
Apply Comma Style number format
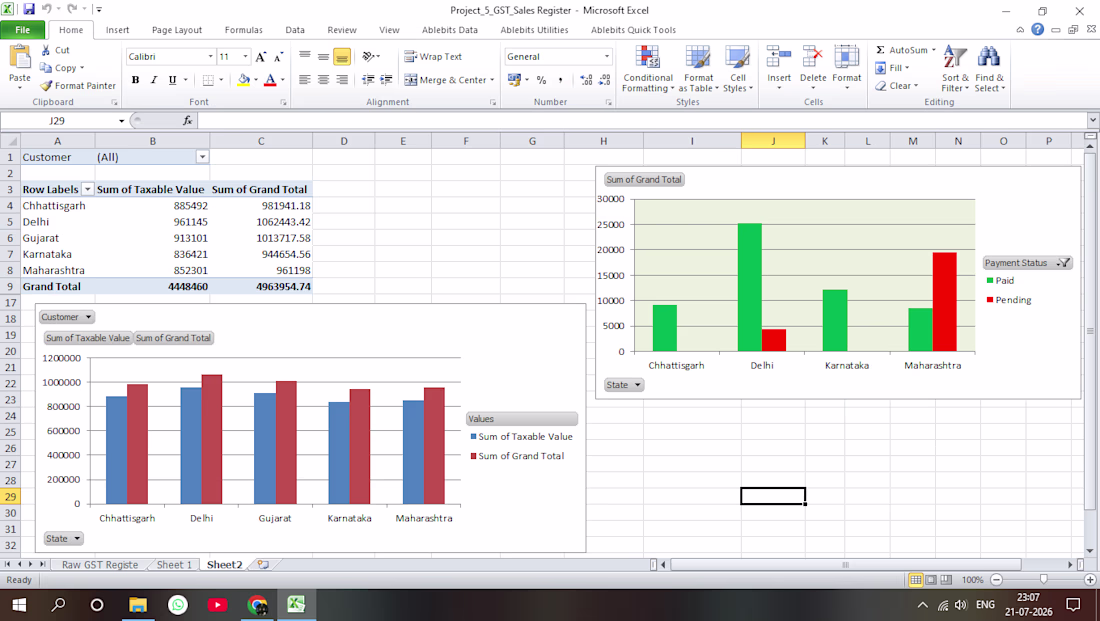click(560, 80)
